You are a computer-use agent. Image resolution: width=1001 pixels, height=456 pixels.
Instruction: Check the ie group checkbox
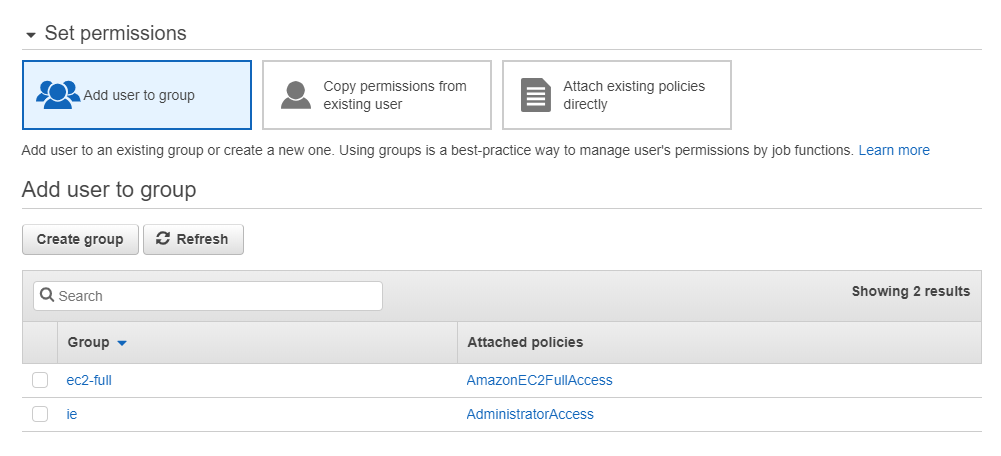(x=40, y=414)
